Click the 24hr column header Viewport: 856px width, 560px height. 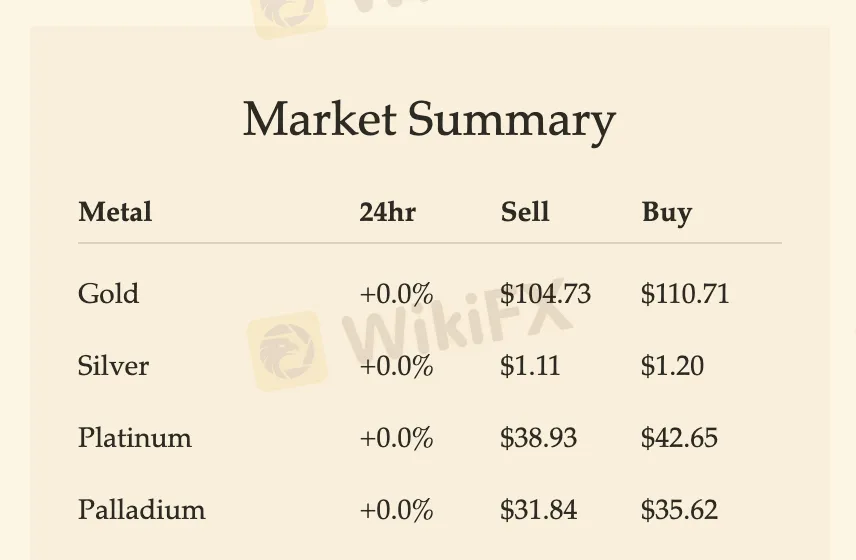point(387,212)
